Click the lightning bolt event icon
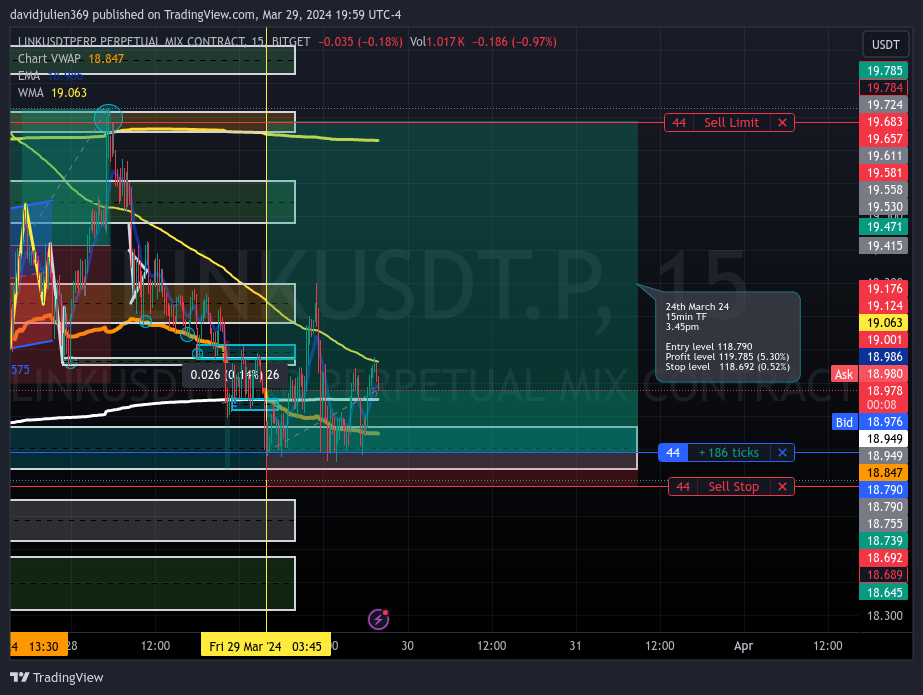The width and height of the screenshot is (923, 695). pos(379,619)
